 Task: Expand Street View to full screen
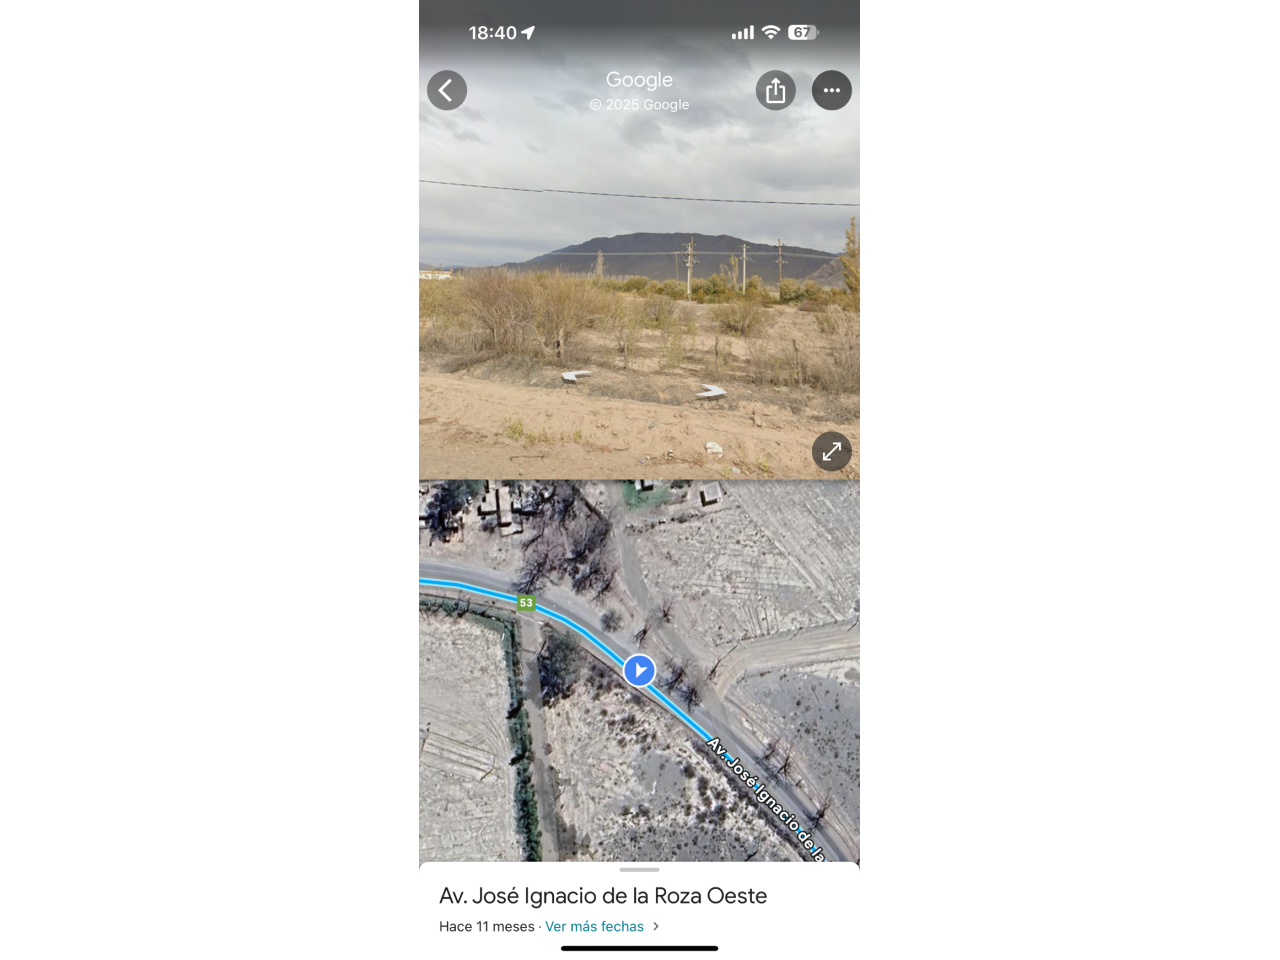[x=832, y=452]
